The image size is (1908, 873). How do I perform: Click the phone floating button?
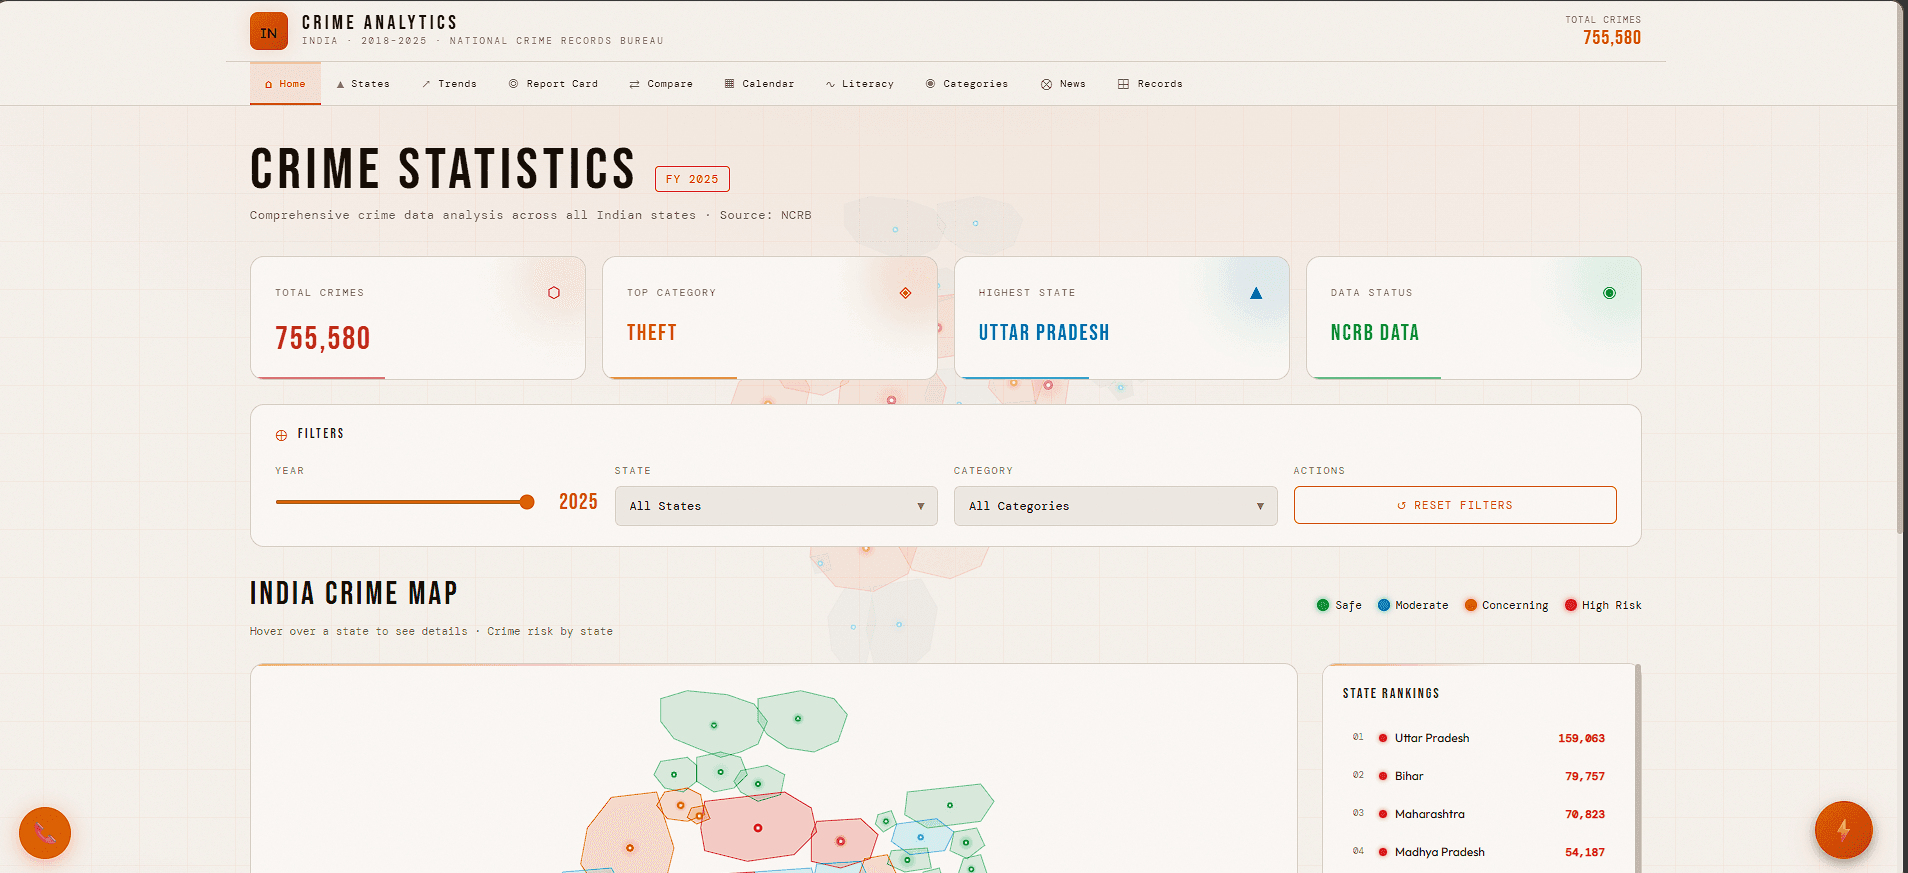(x=45, y=833)
